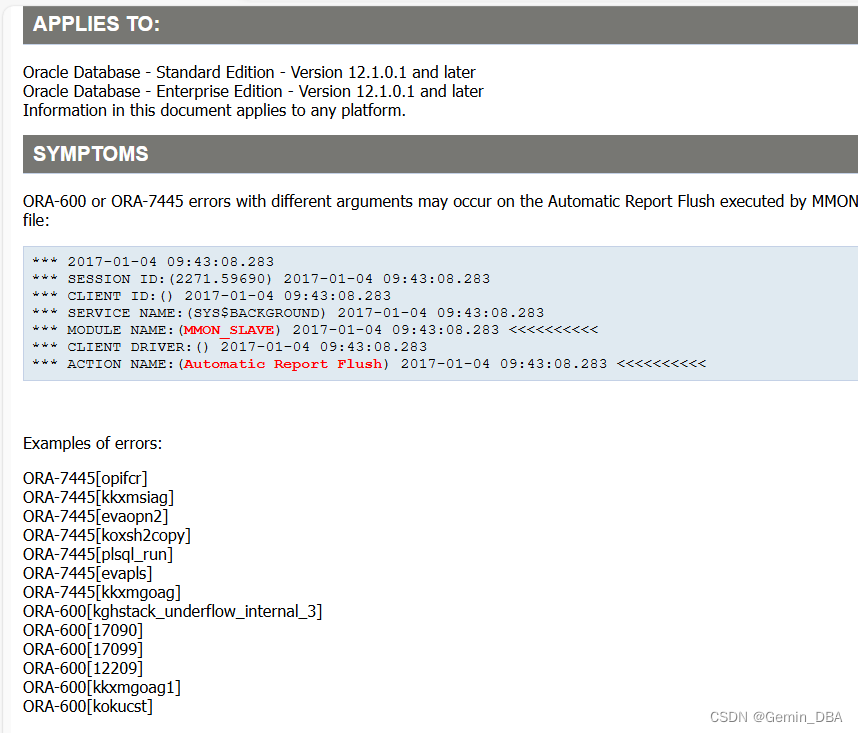This screenshot has height=733, width=858.
Task: Select ORA-600[12209] error entry
Action: point(83,668)
